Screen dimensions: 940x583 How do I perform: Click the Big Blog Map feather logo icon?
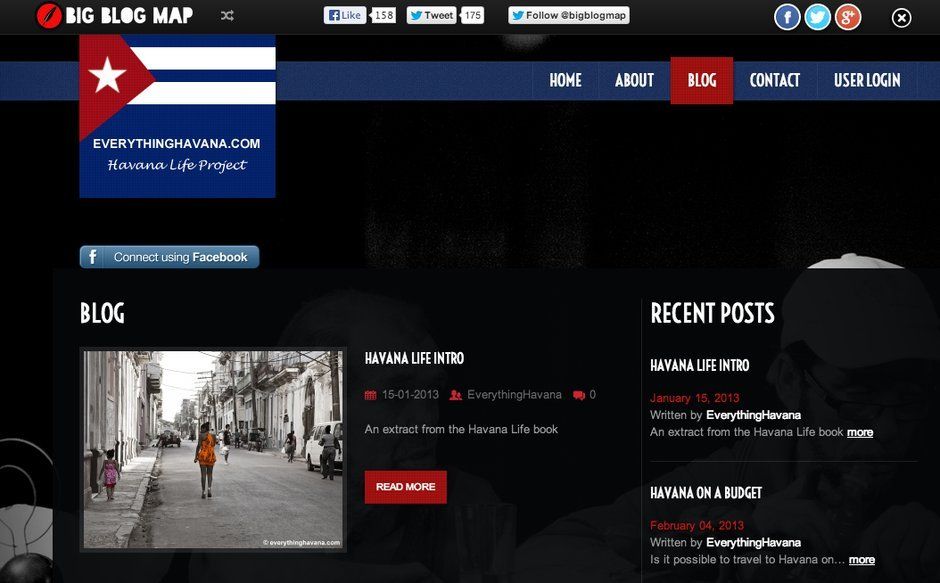49,16
